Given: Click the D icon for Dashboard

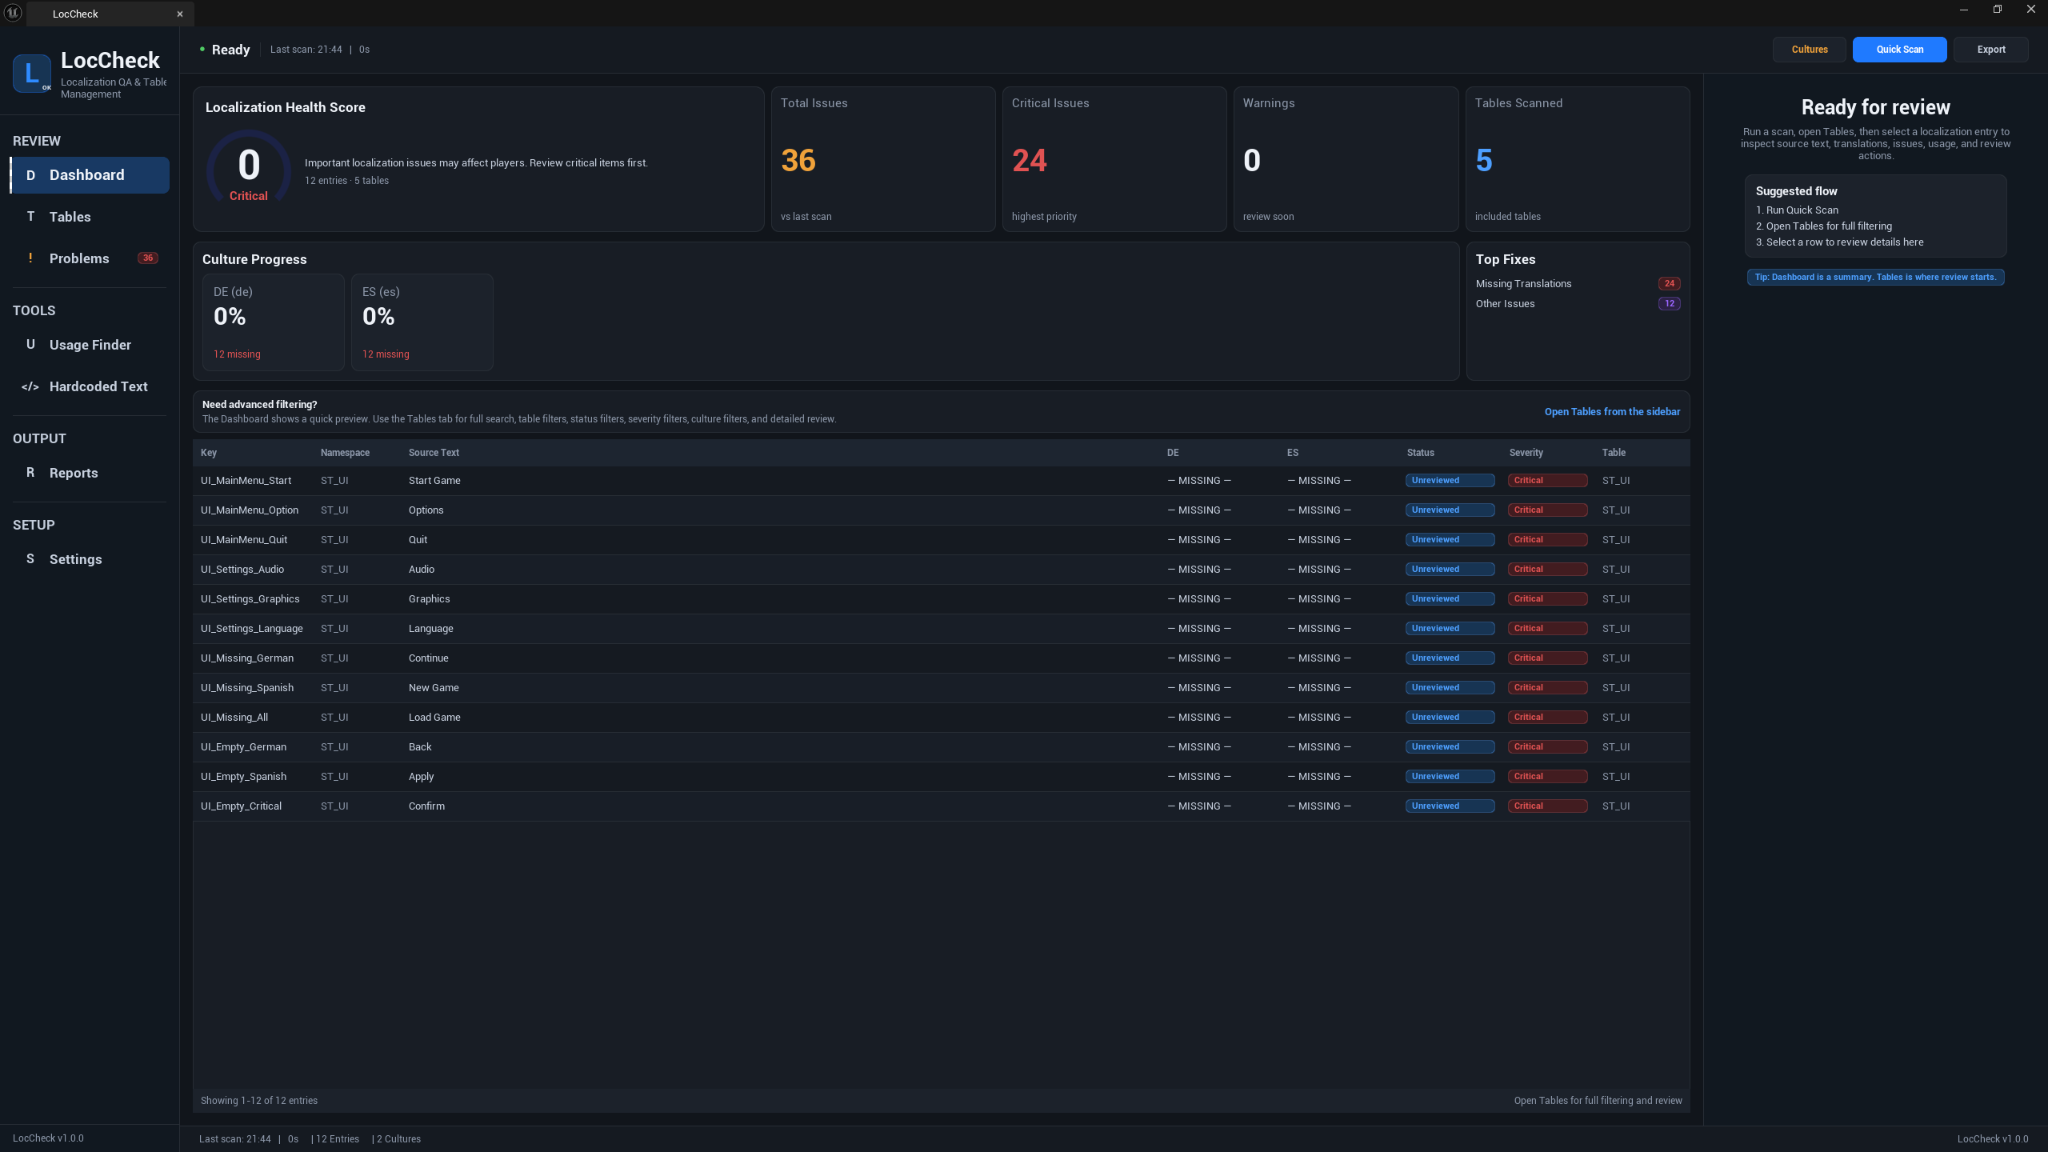Looking at the screenshot, I should pos(30,175).
